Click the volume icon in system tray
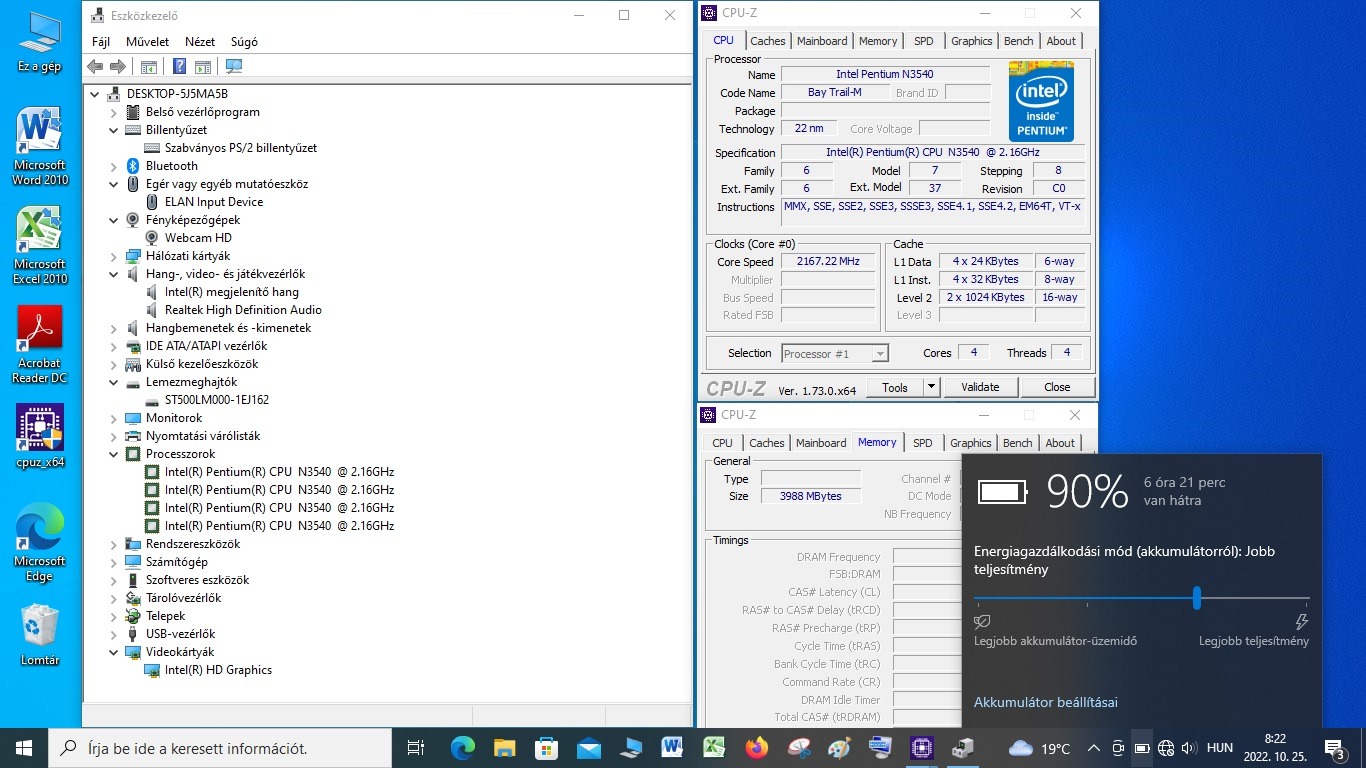This screenshot has height=768, width=1366. coord(1188,748)
